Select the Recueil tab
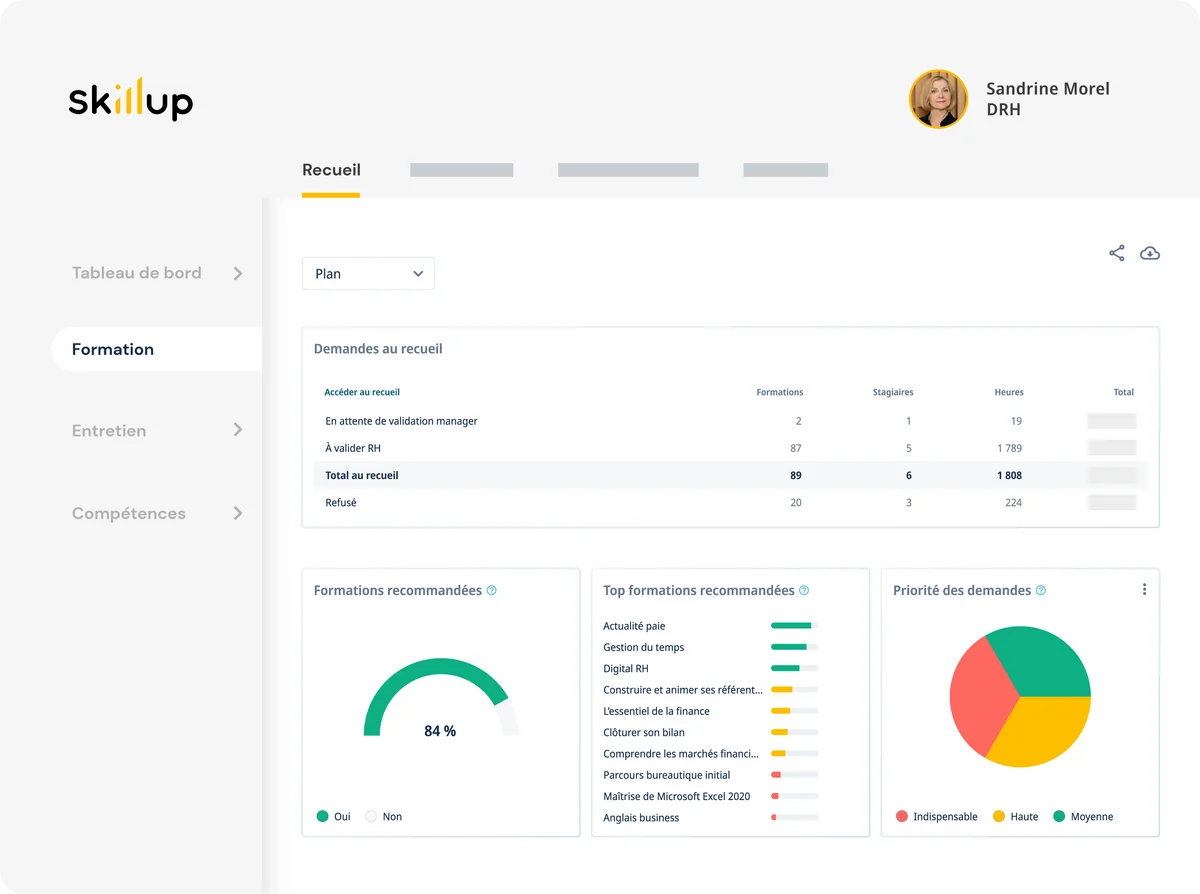 331,171
